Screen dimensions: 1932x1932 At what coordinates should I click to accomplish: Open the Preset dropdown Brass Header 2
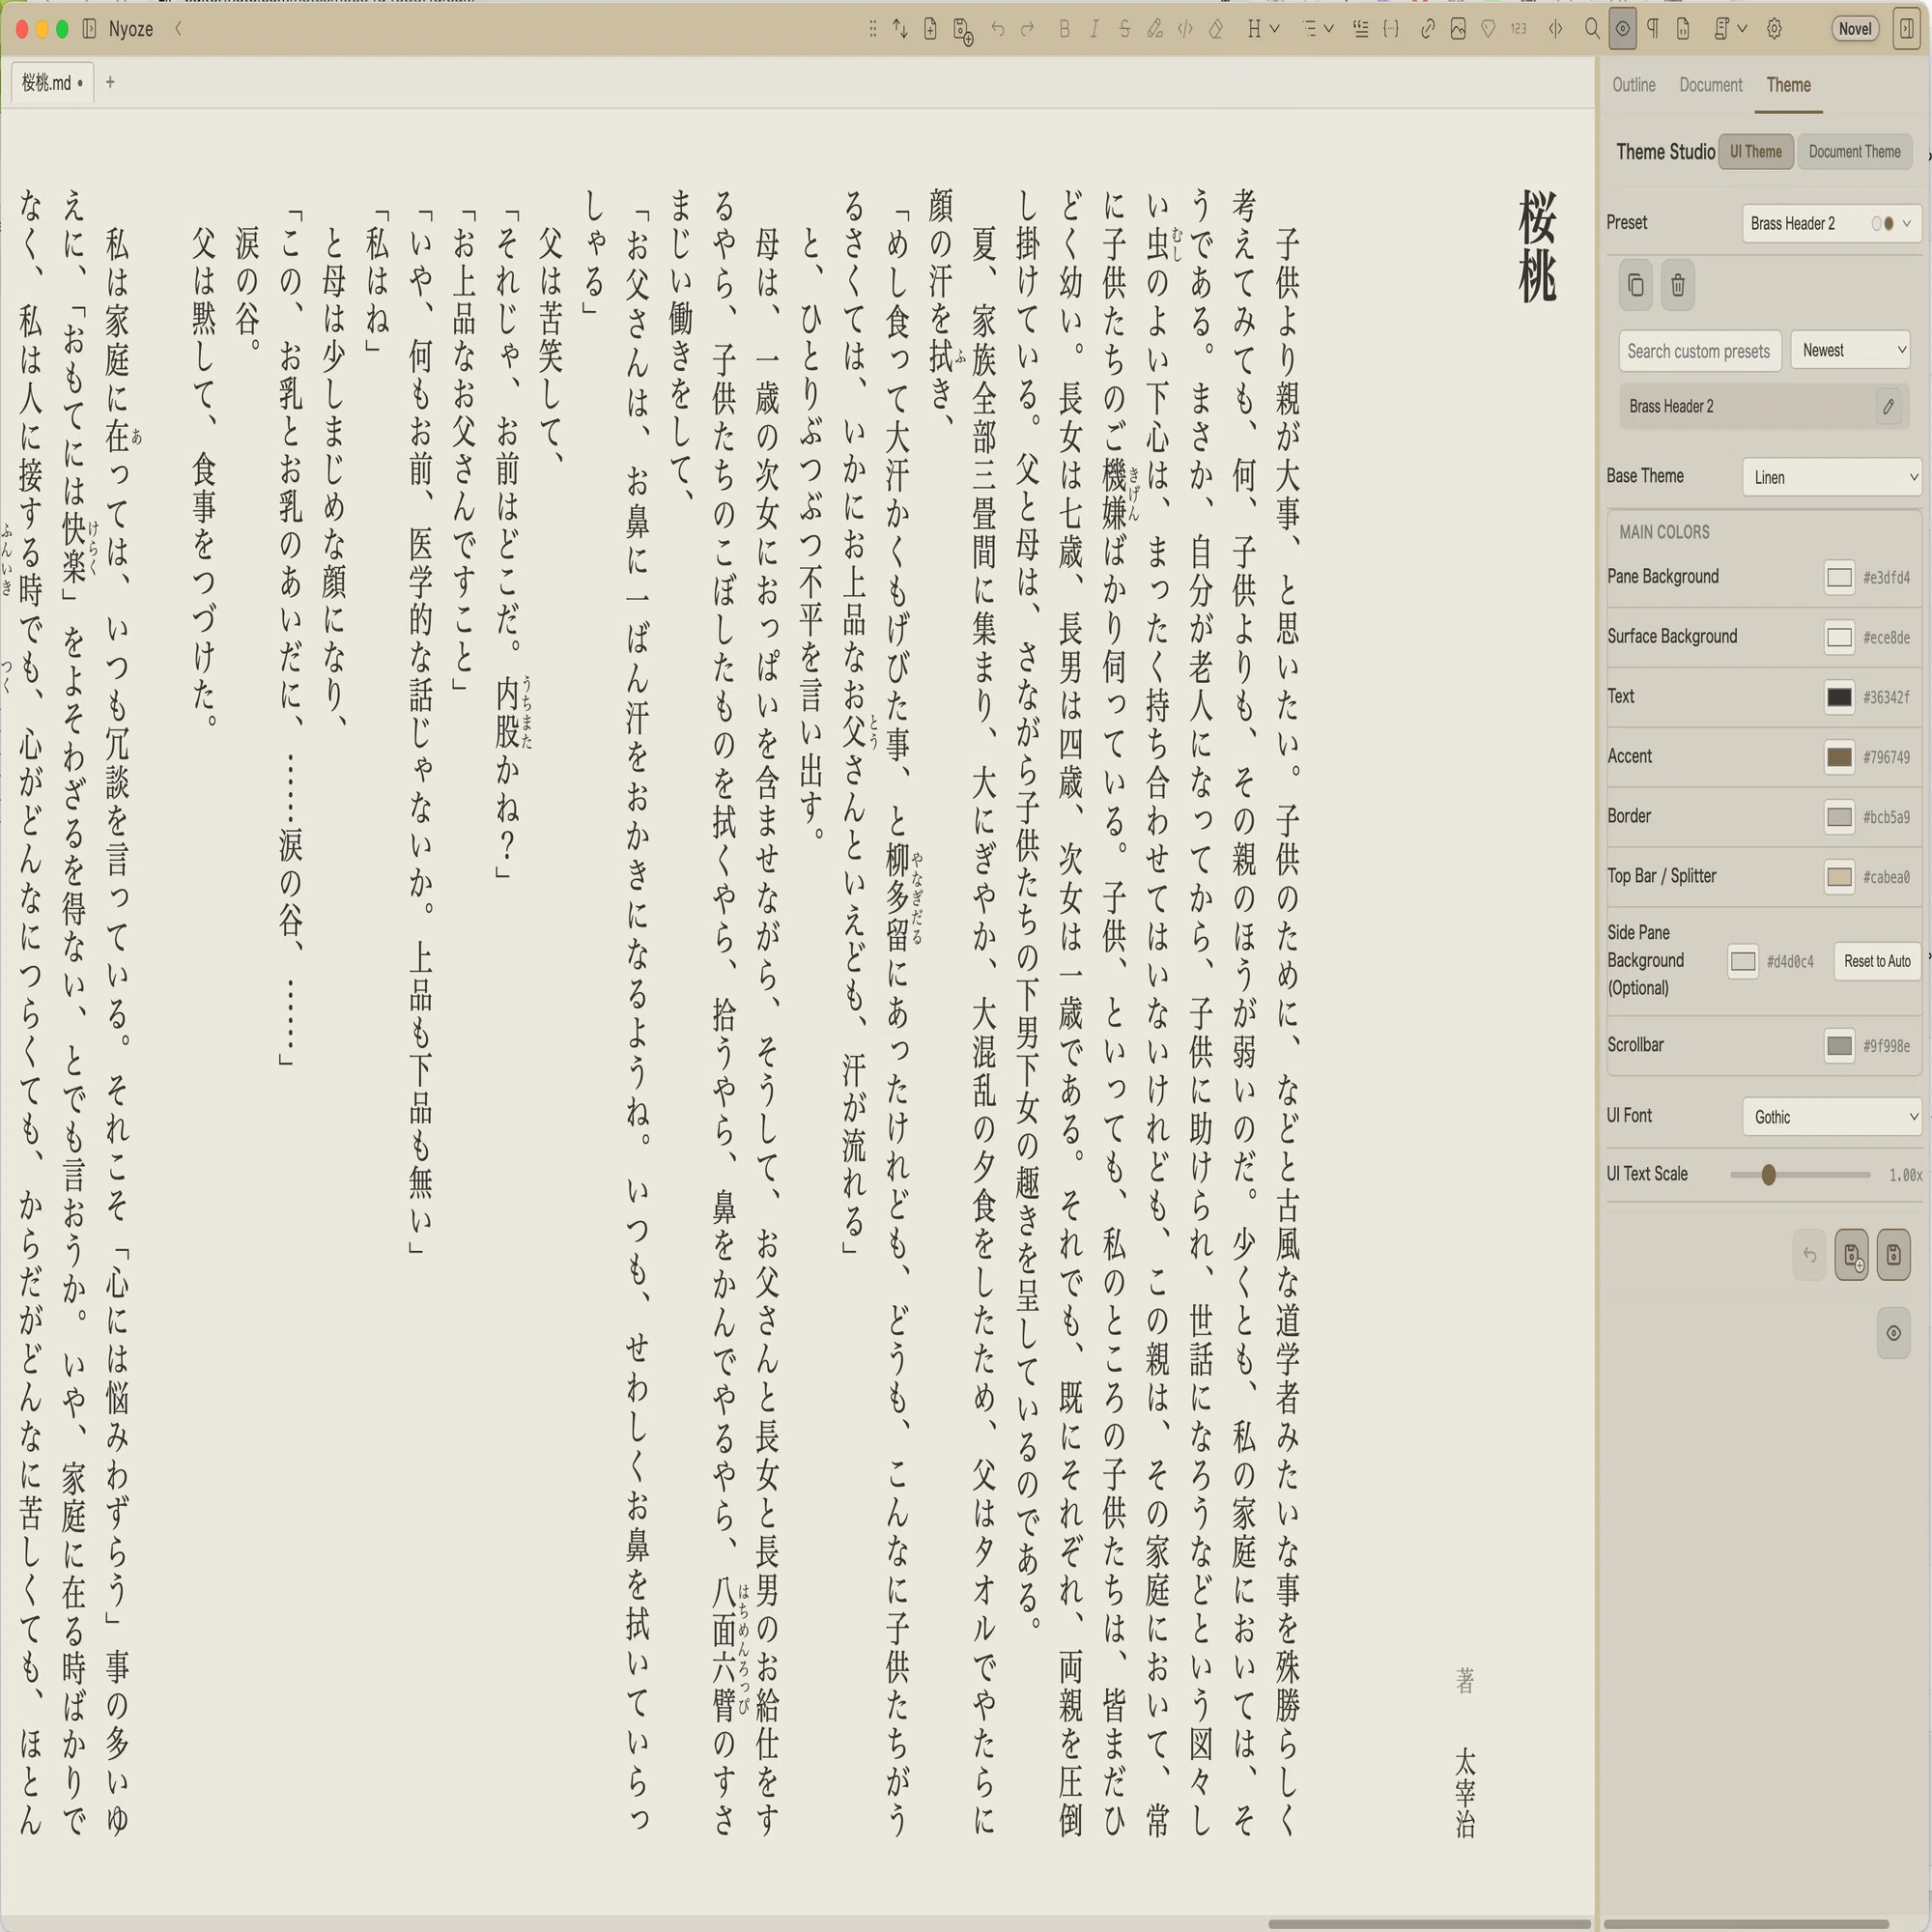[1831, 223]
